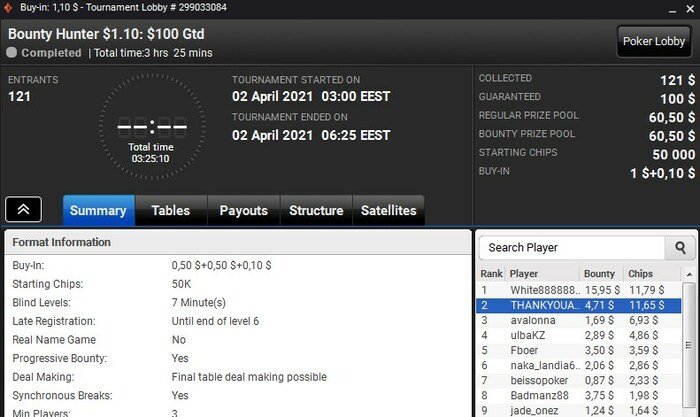700x417 pixels.
Task: Select player White888888 in ranking list
Action: (x=579, y=290)
